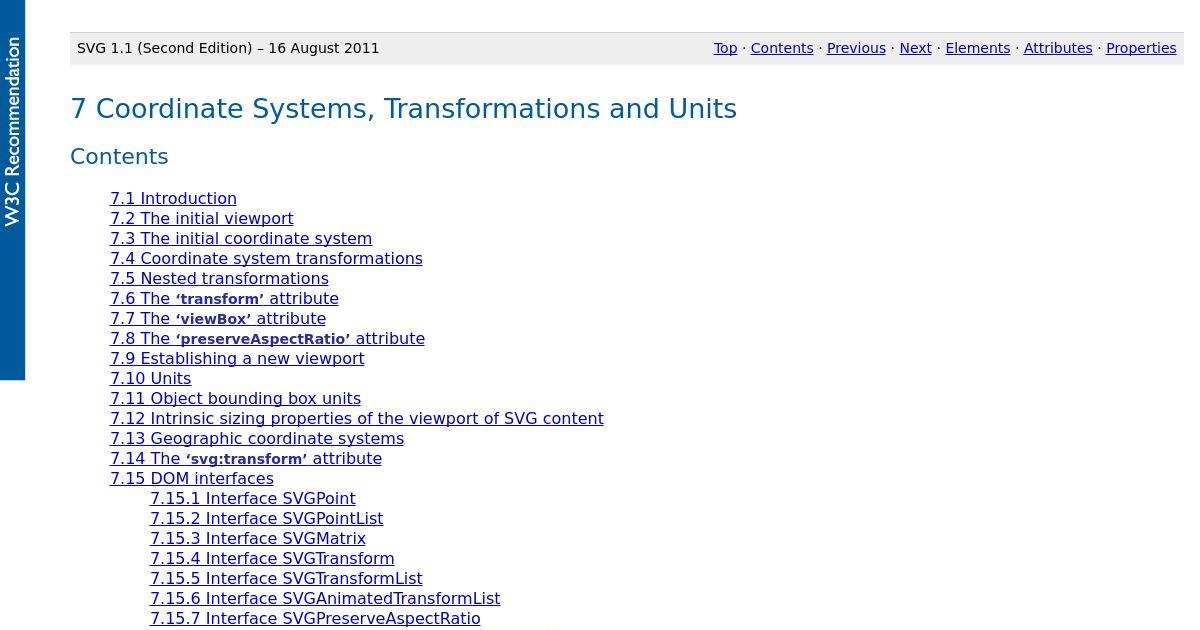Go to 7.4 Coordinate system transformations
This screenshot has height=630, width=1200.
(x=266, y=258)
